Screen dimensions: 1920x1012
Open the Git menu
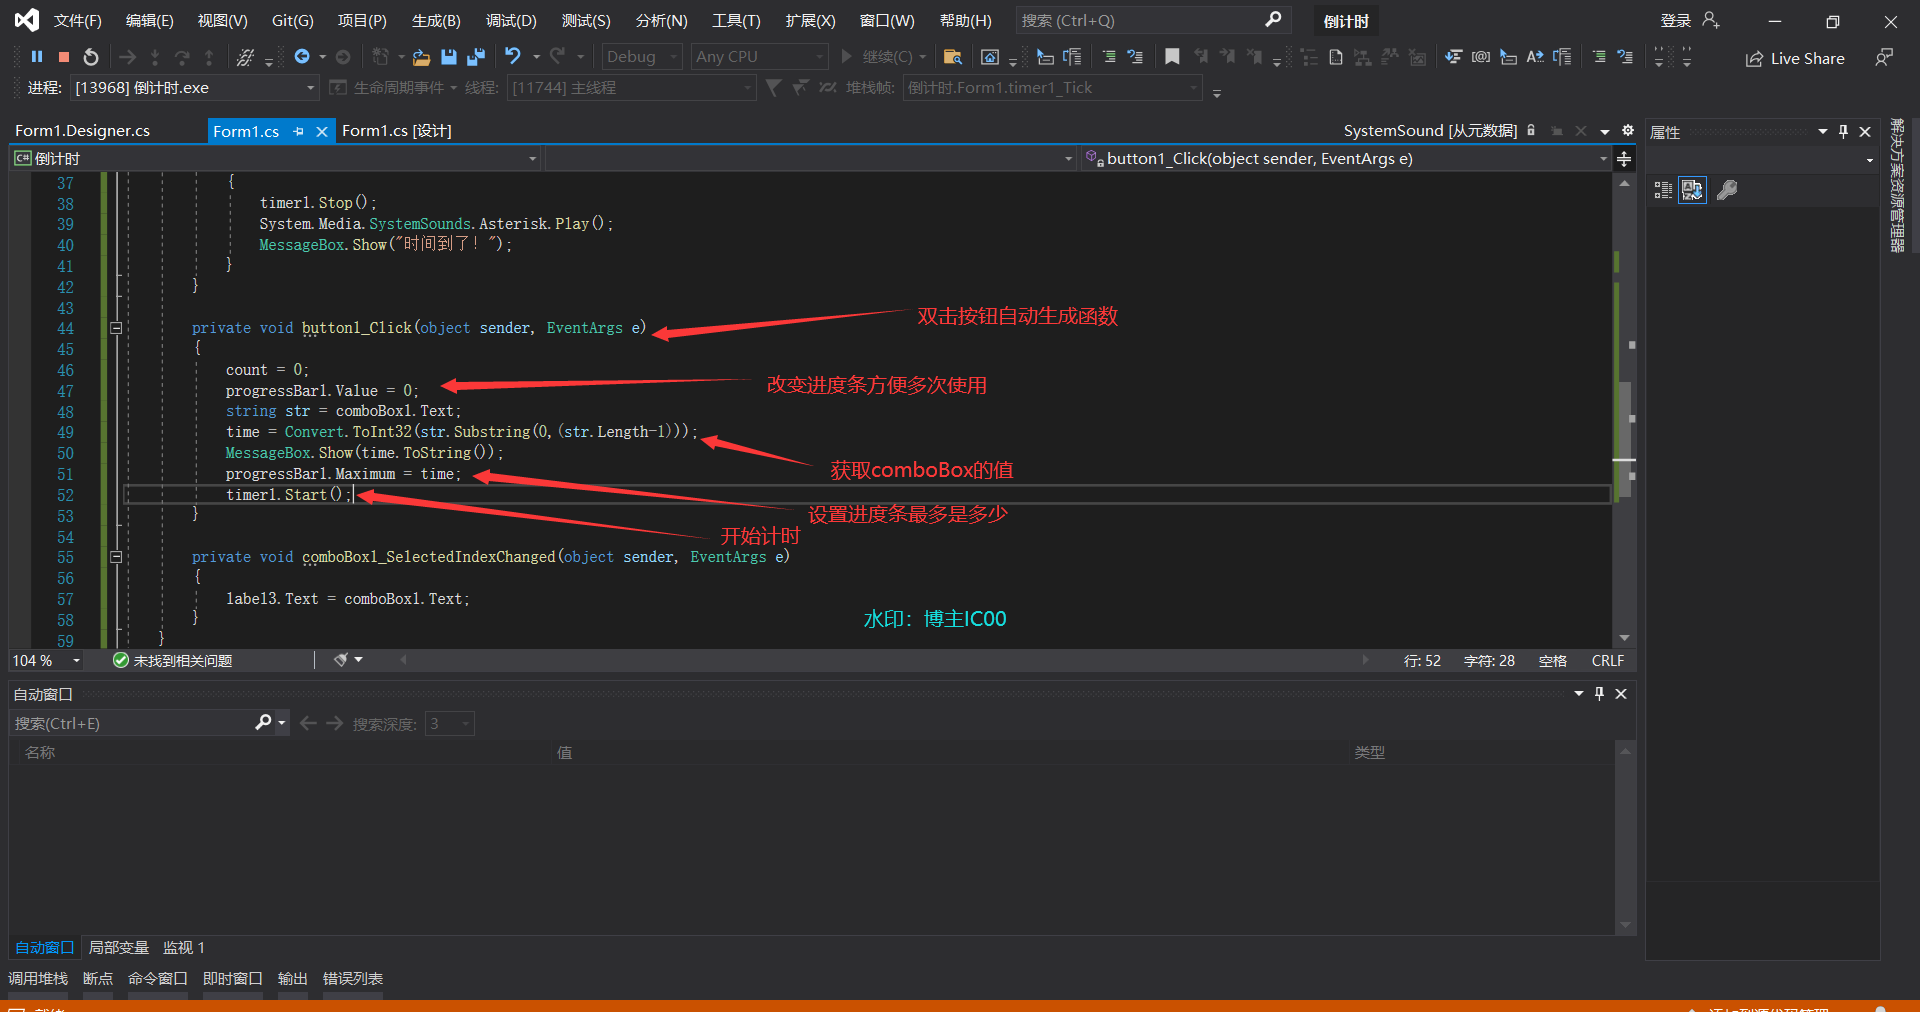point(292,20)
